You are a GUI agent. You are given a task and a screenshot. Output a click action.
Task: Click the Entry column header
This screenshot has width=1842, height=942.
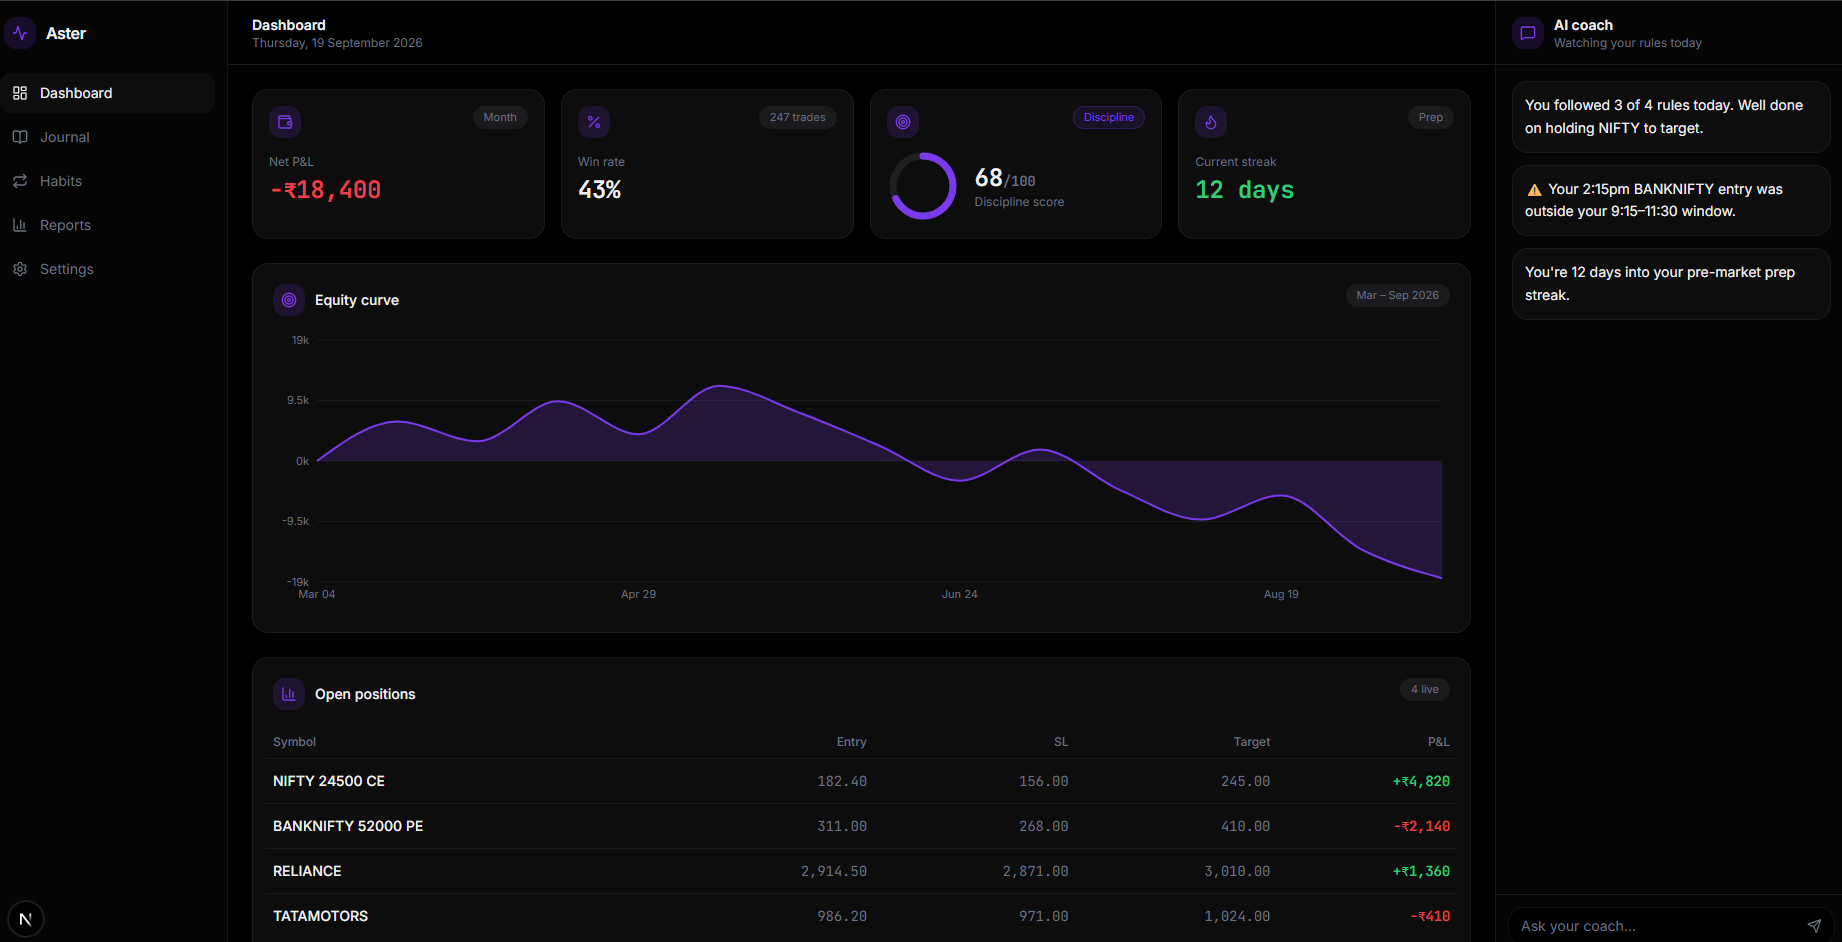(851, 742)
